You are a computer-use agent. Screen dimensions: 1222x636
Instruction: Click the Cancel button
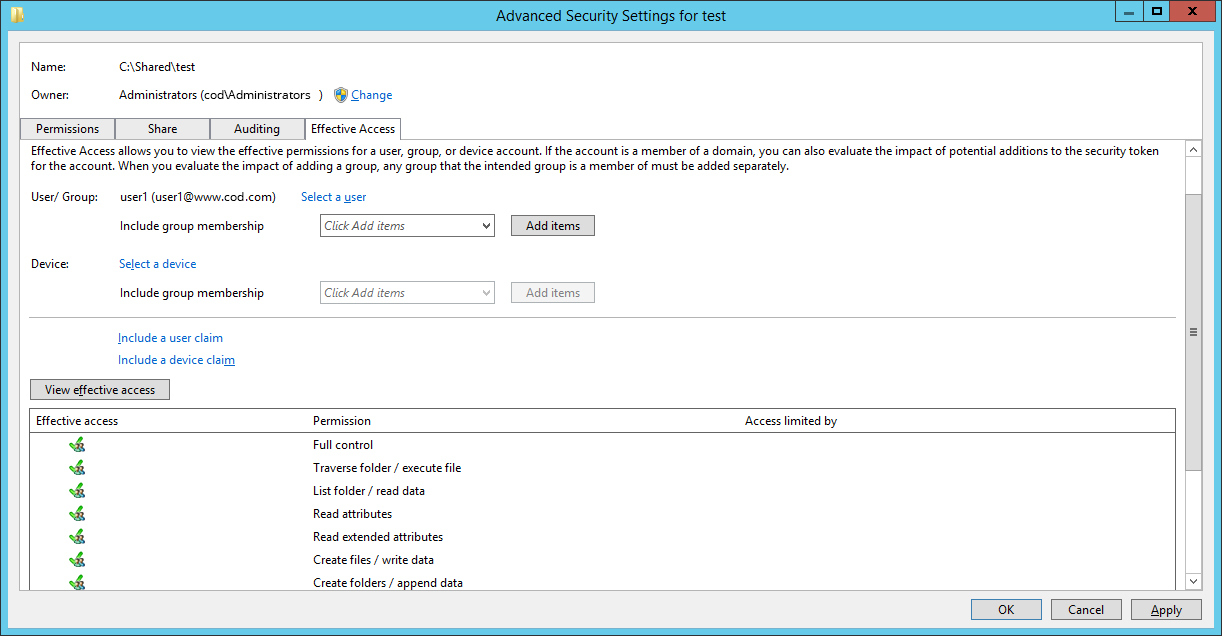(1086, 610)
